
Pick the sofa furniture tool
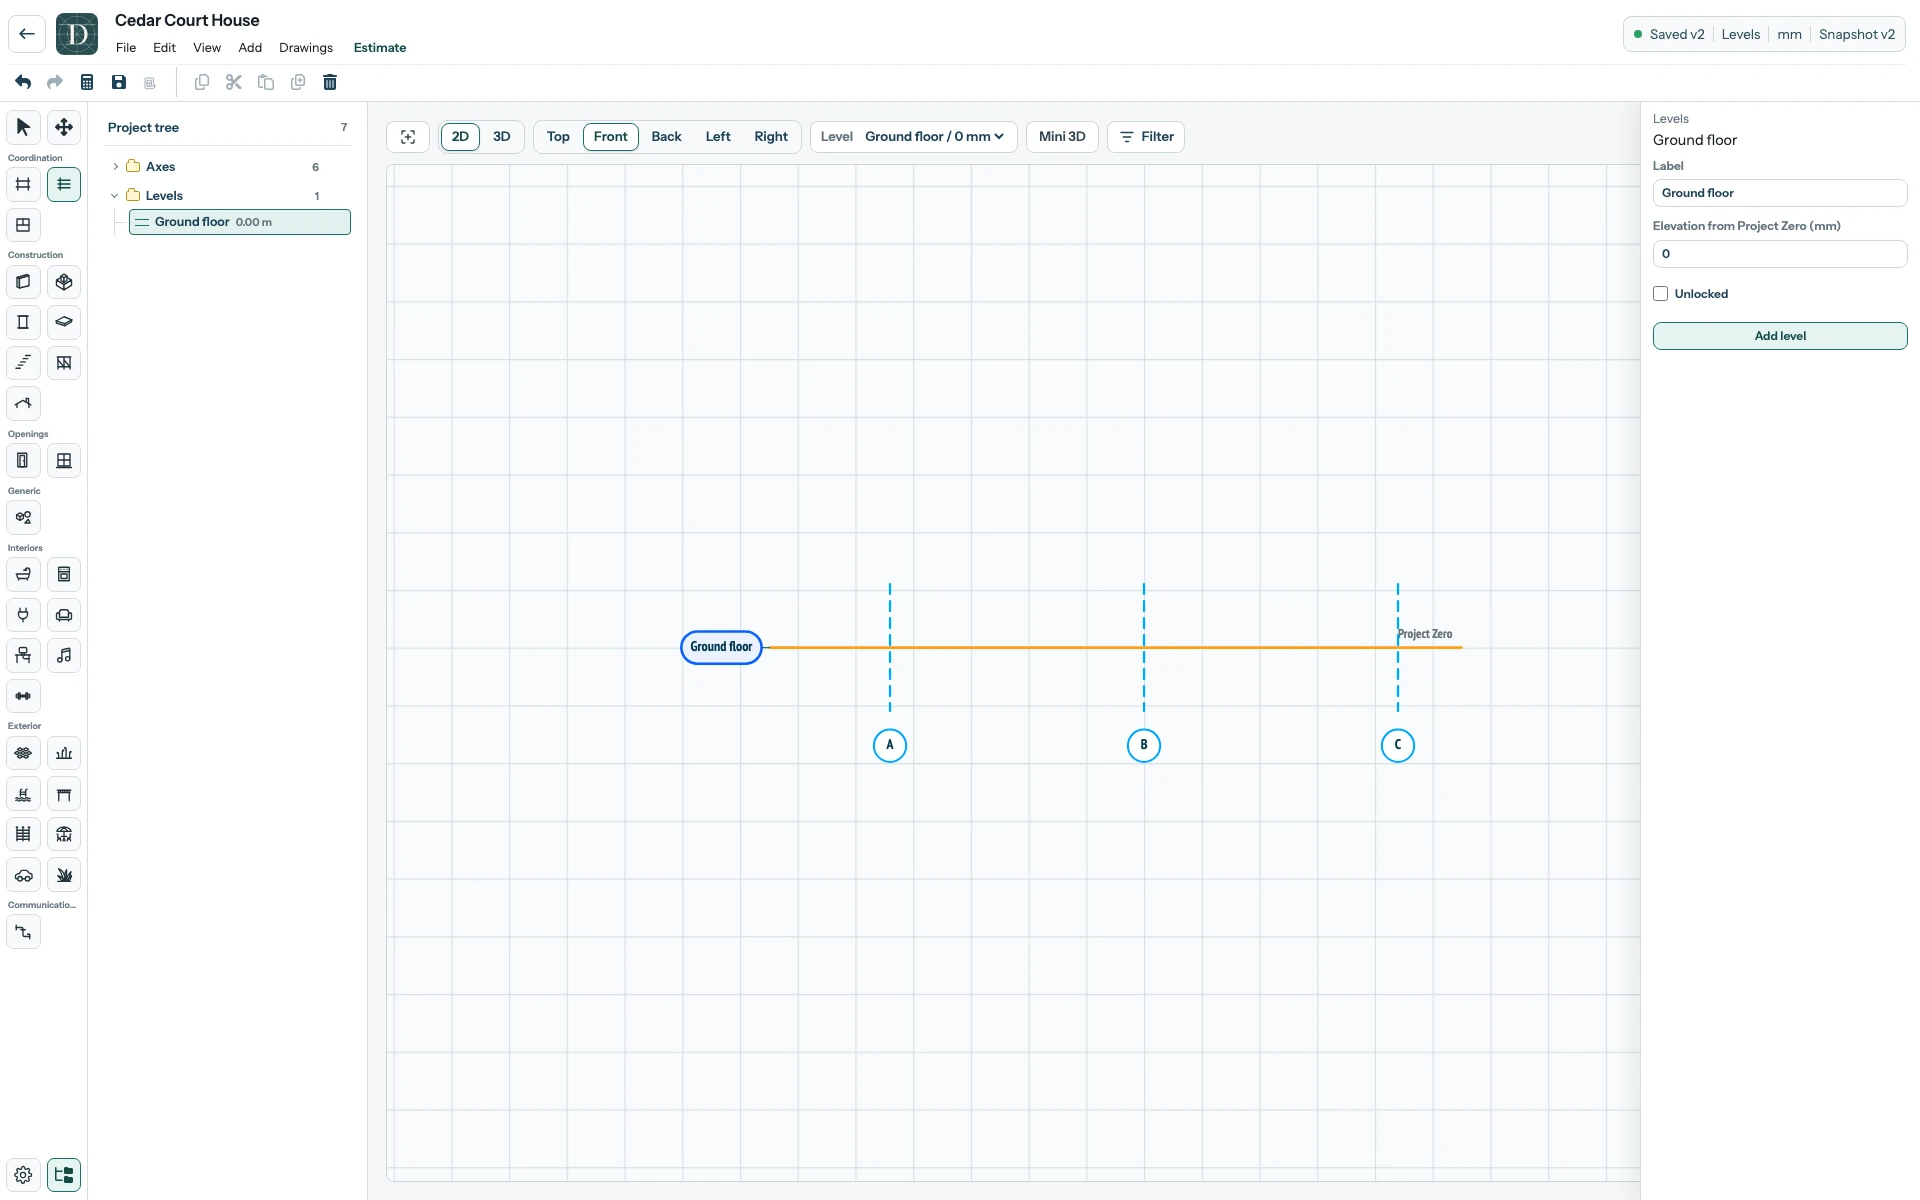point(64,615)
